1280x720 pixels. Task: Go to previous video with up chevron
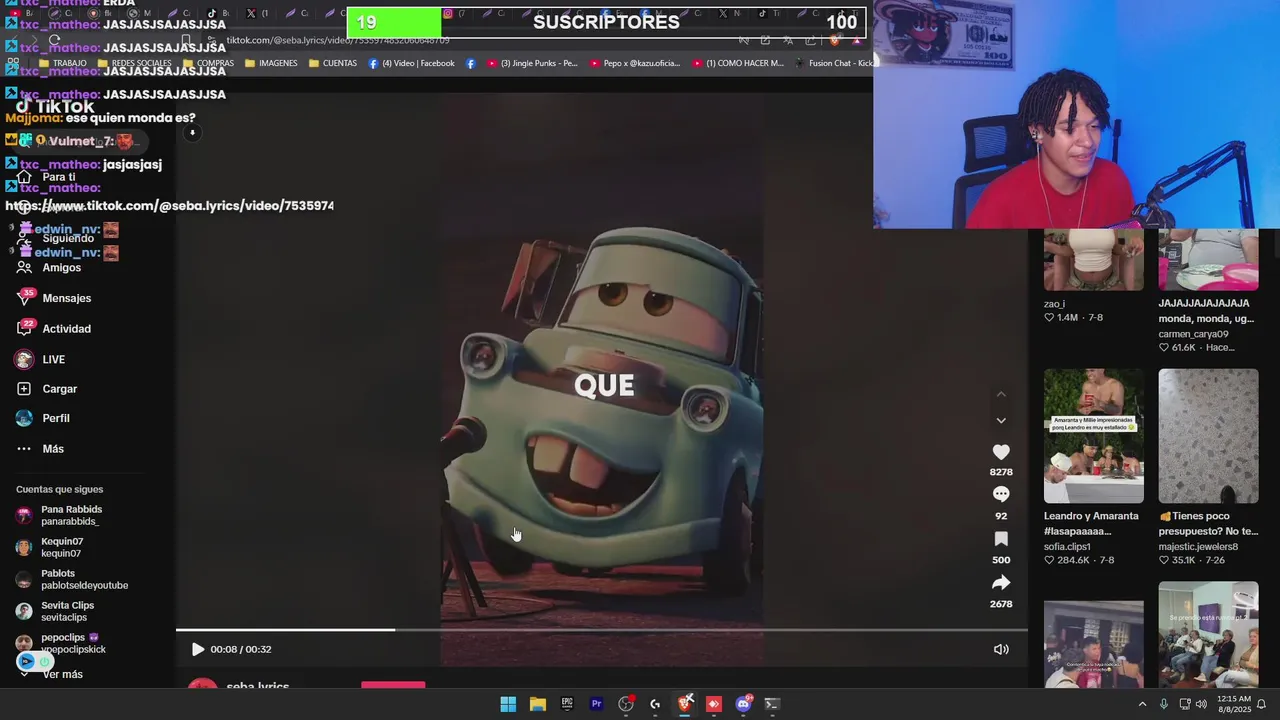[1001, 395]
